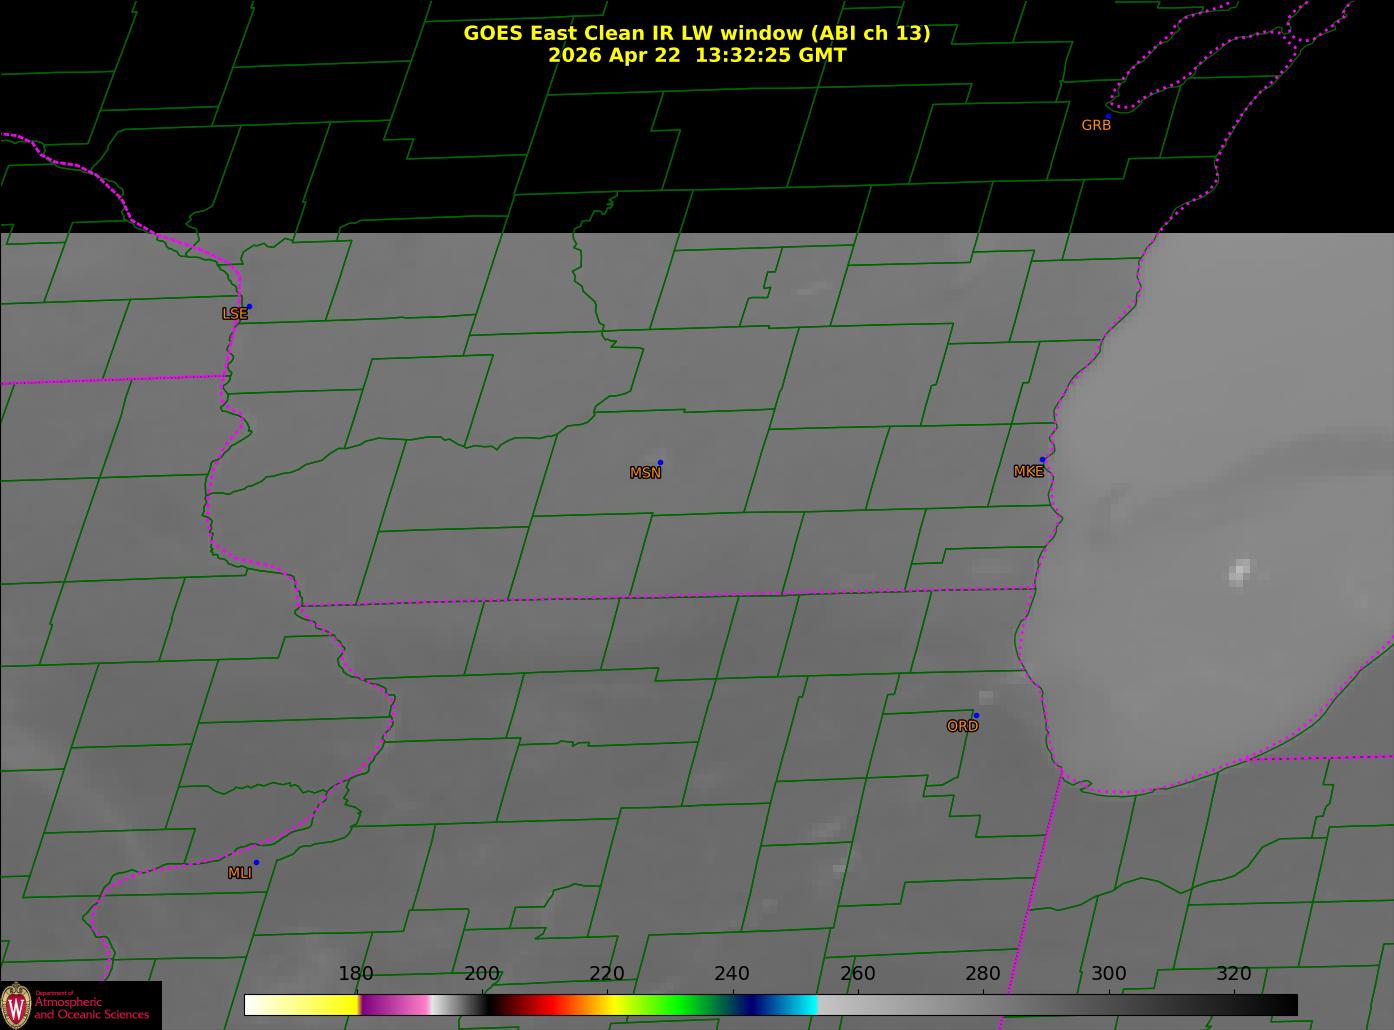This screenshot has width=1394, height=1030.
Task: Click the 2026 Apr 22 timestamp line
Action: click(697, 55)
